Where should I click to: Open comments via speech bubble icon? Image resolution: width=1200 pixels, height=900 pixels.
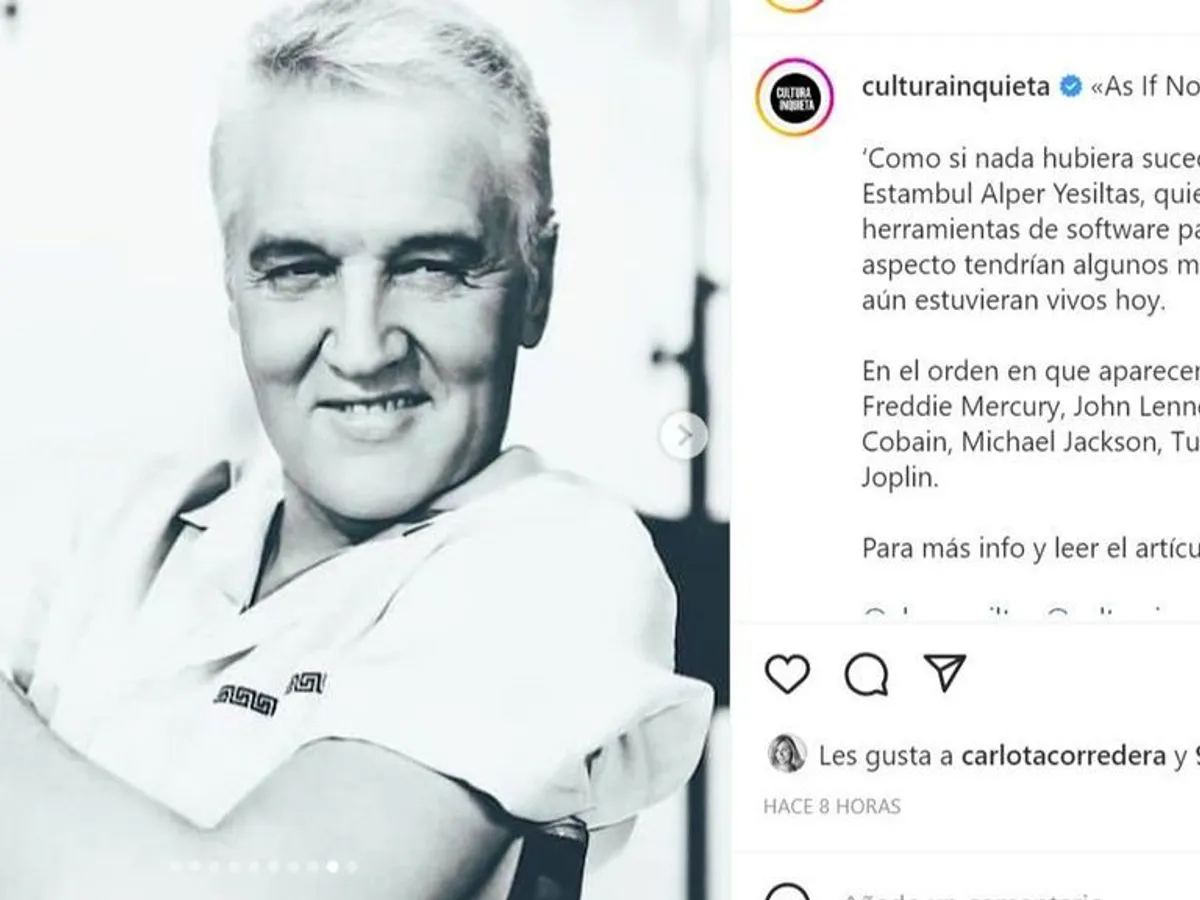point(866,675)
